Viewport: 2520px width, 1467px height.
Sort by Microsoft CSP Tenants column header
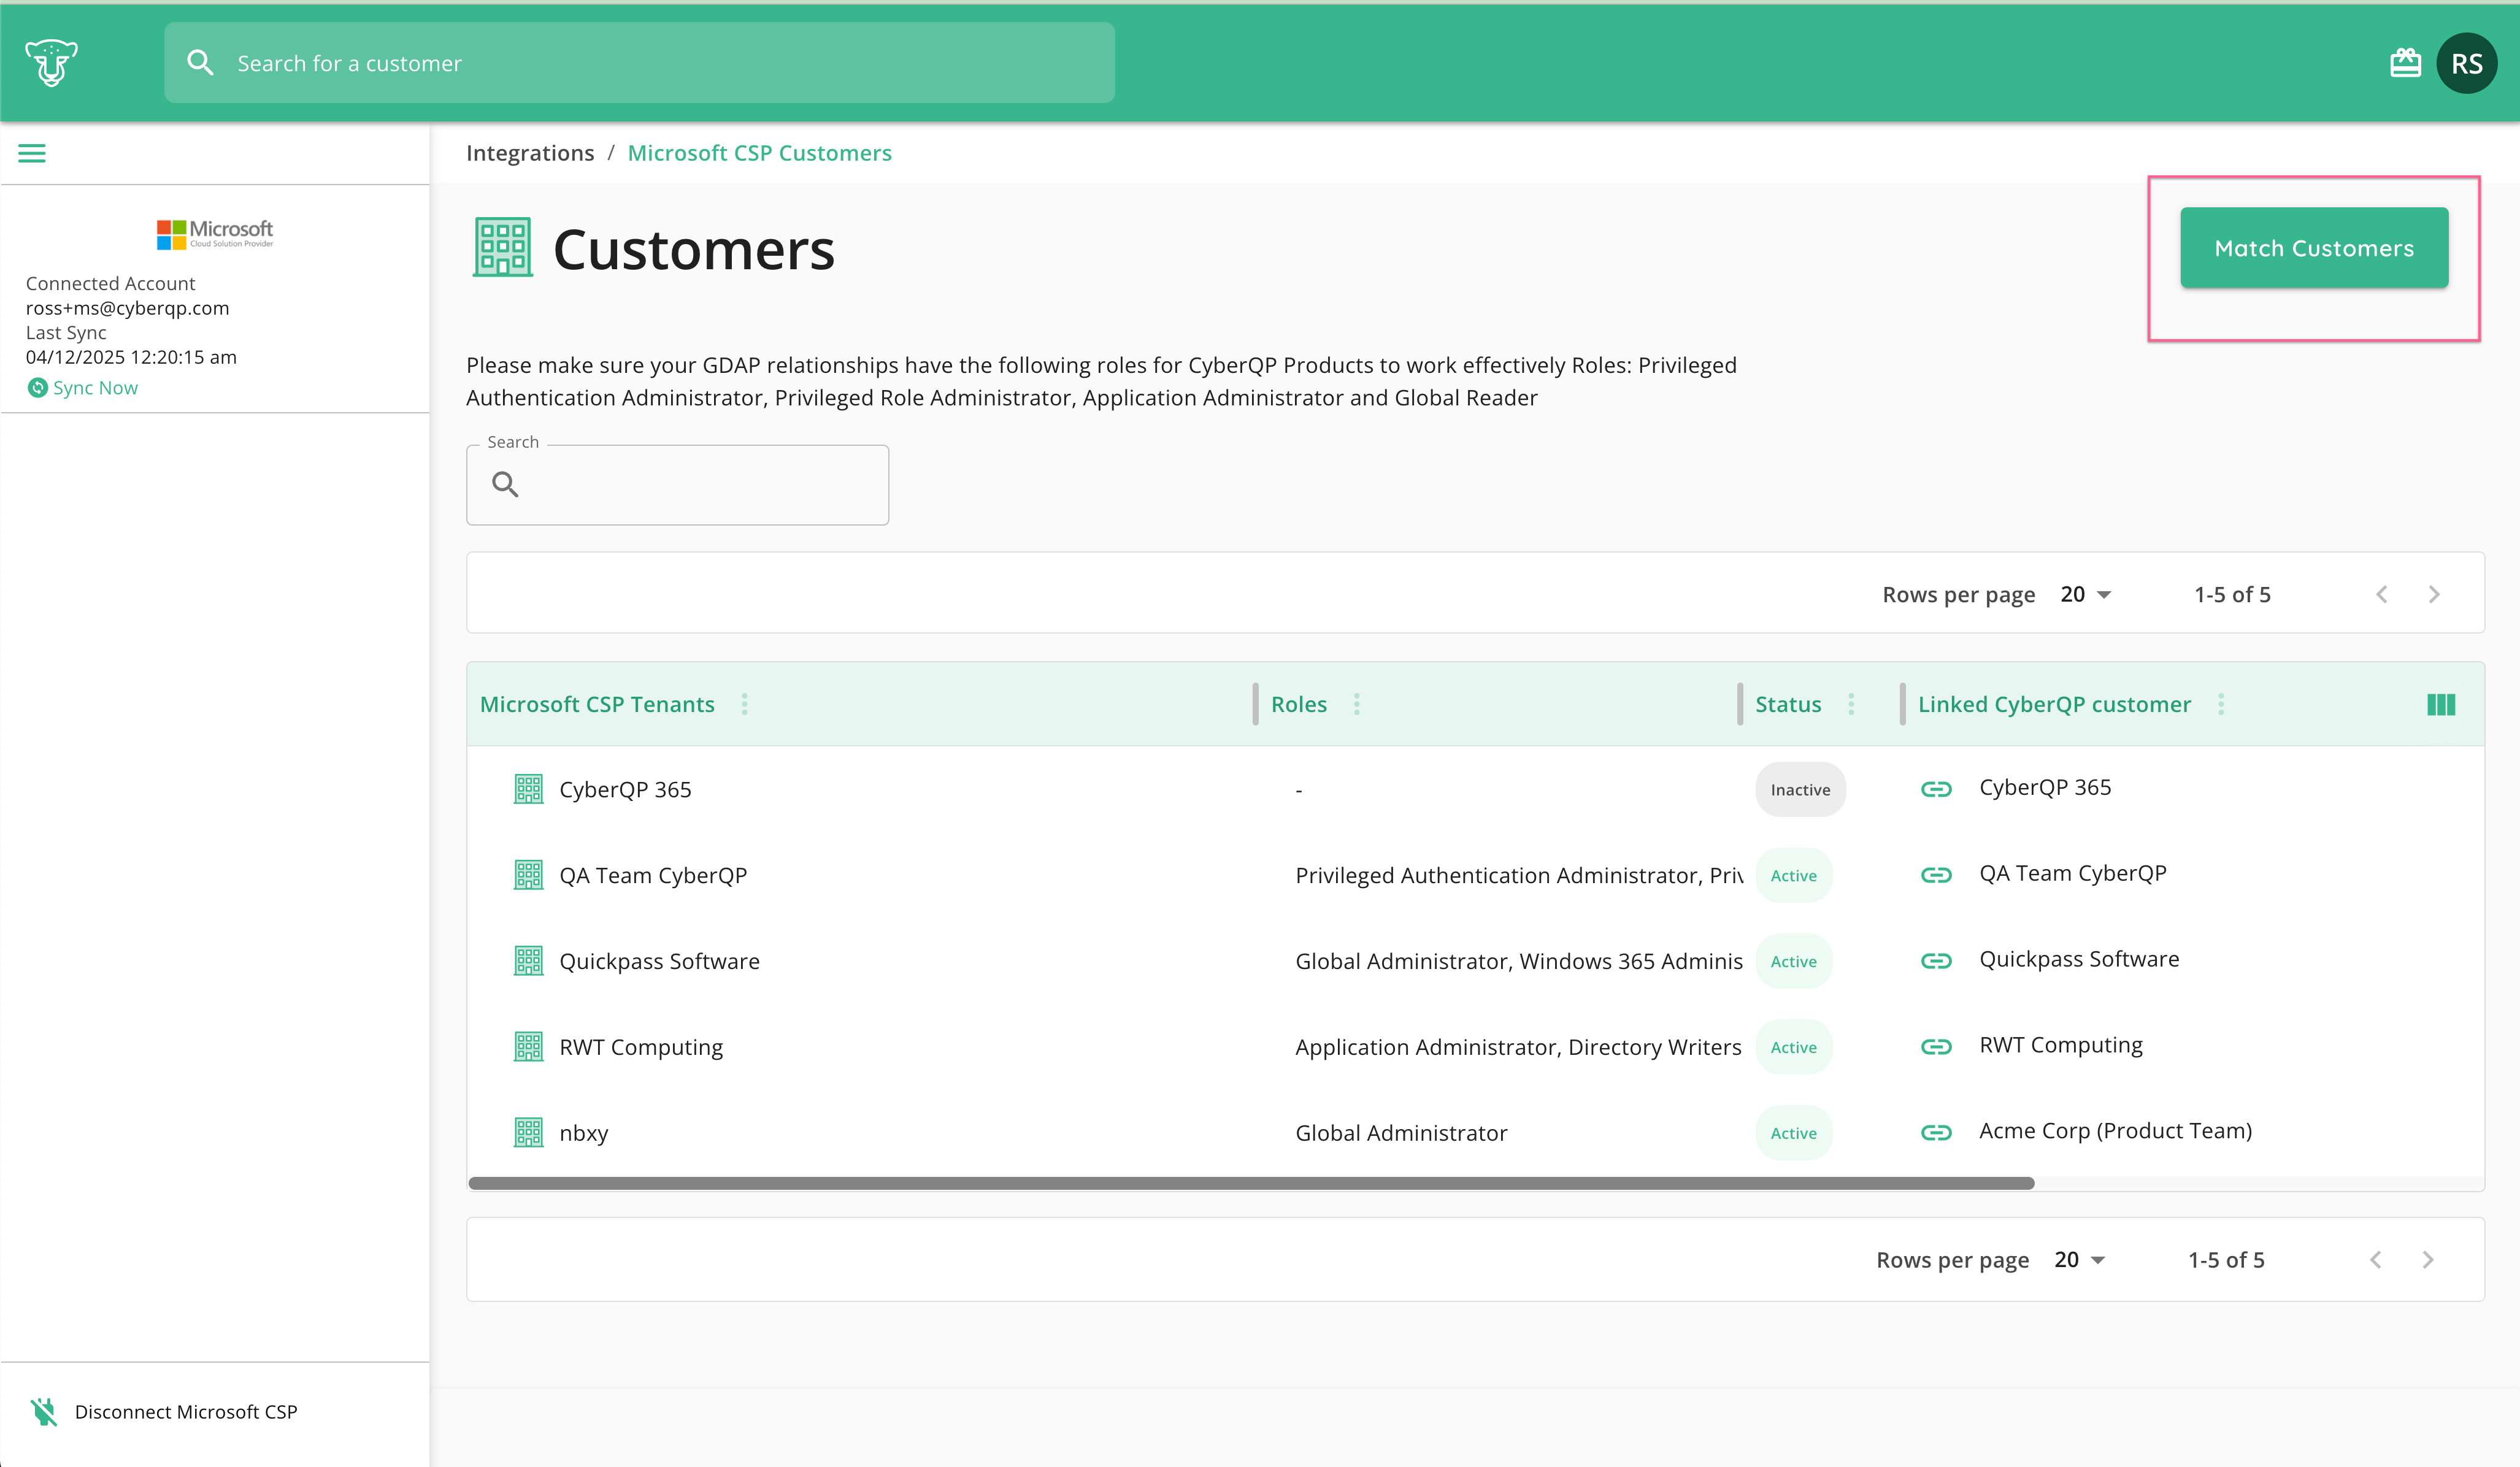tap(597, 704)
